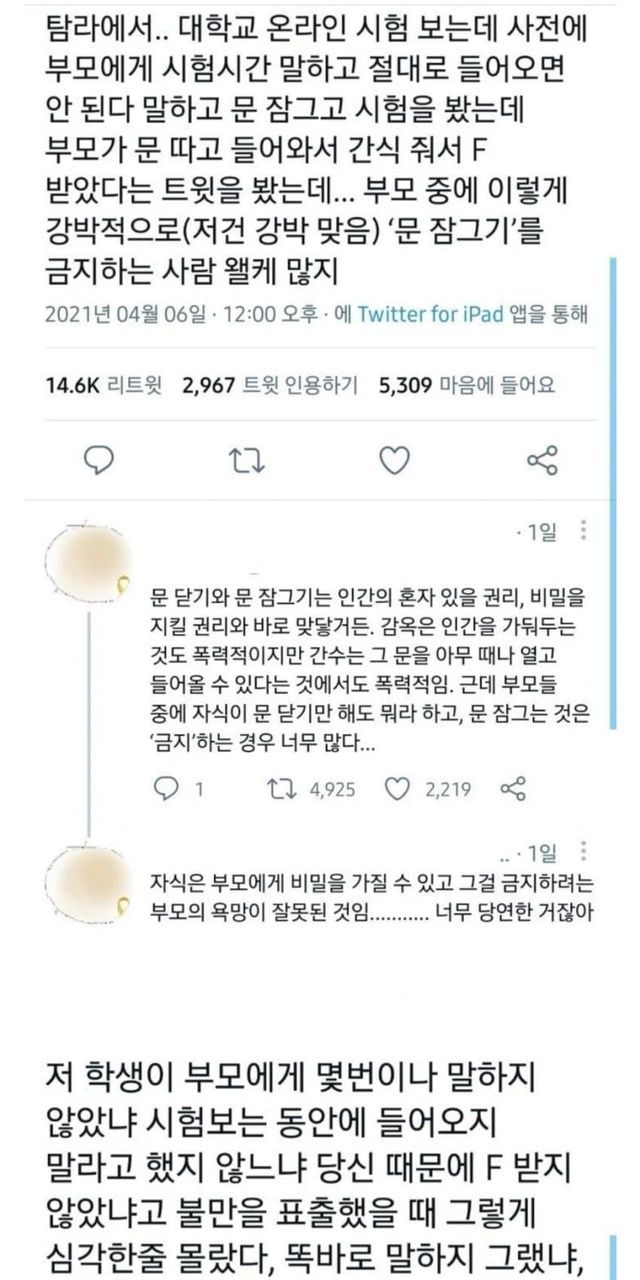Retweet the reply with 4,925 retweets
Screen dimensions: 640x1280
click(315, 789)
